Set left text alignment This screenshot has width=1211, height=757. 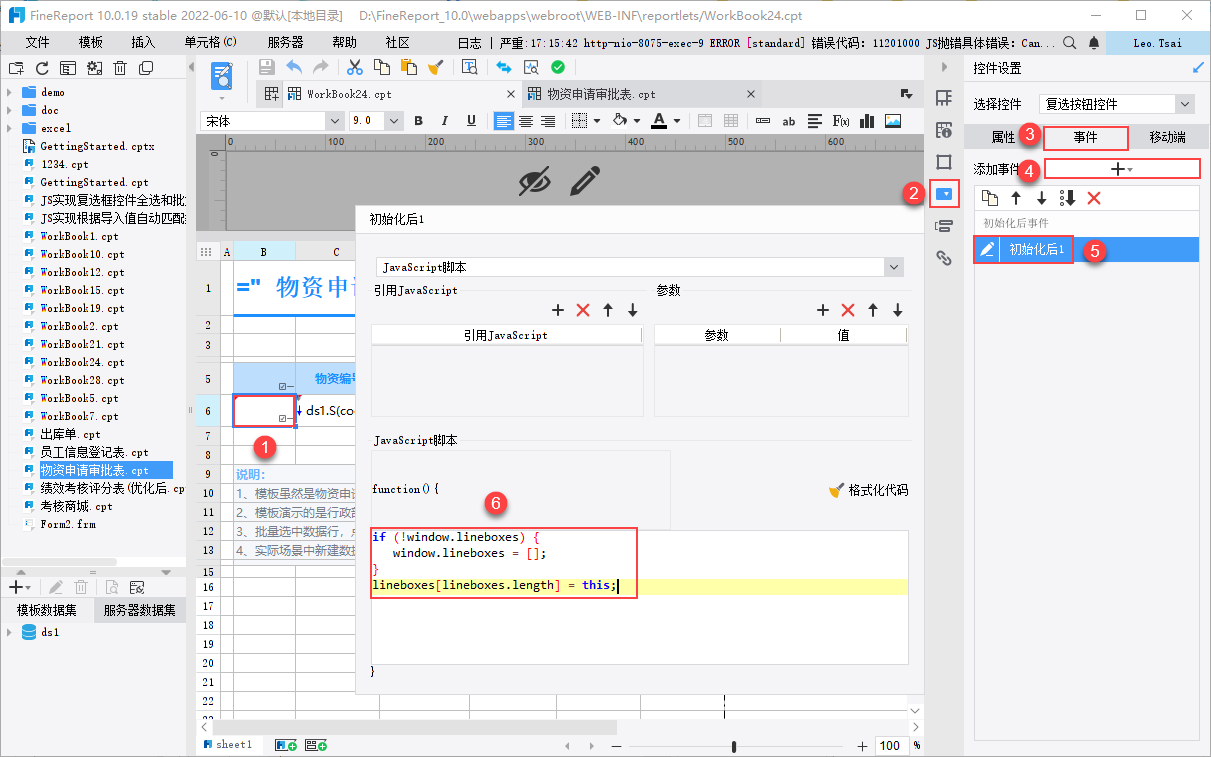tap(503, 121)
